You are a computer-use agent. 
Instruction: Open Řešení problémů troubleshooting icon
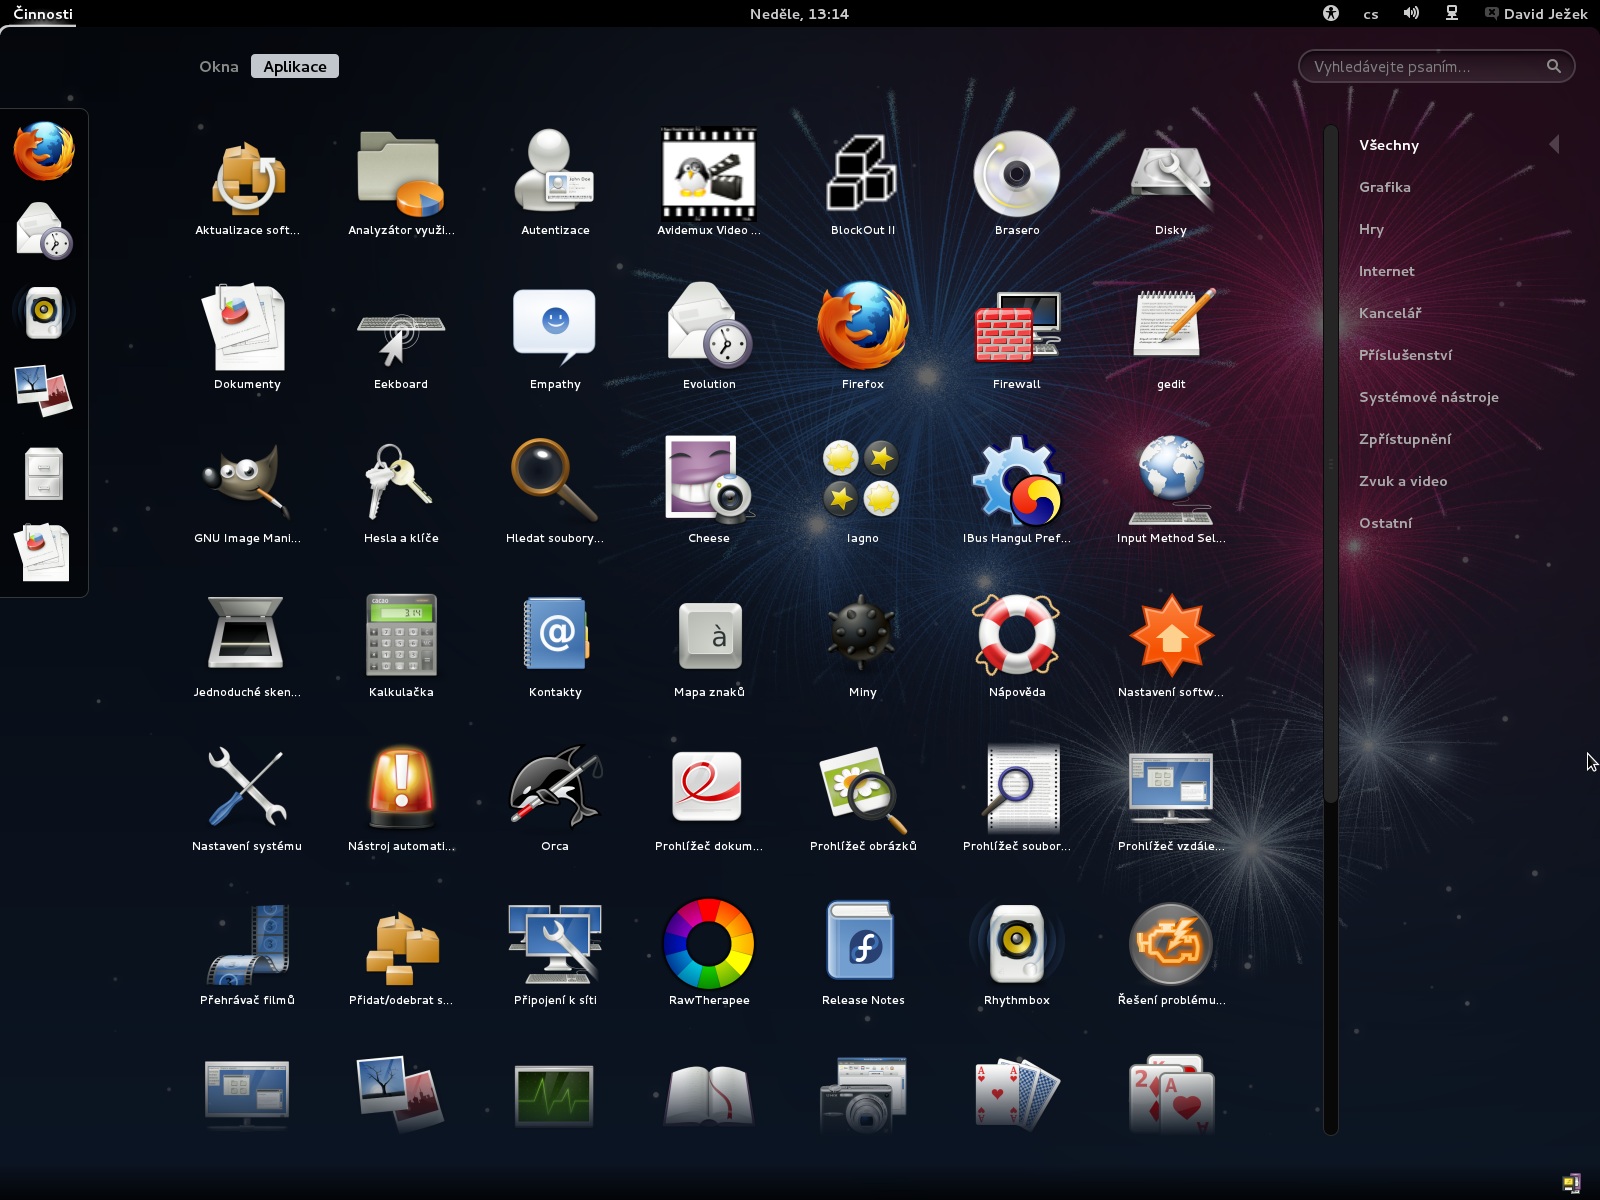[x=1171, y=942]
